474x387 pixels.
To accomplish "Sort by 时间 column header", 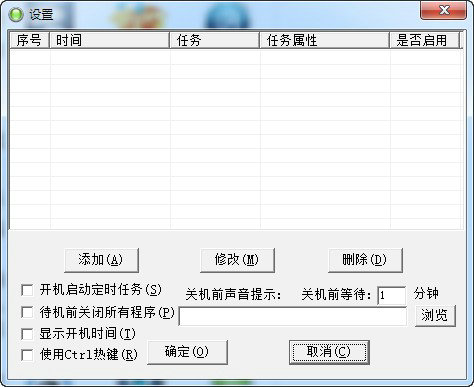I will pyautogui.click(x=109, y=40).
